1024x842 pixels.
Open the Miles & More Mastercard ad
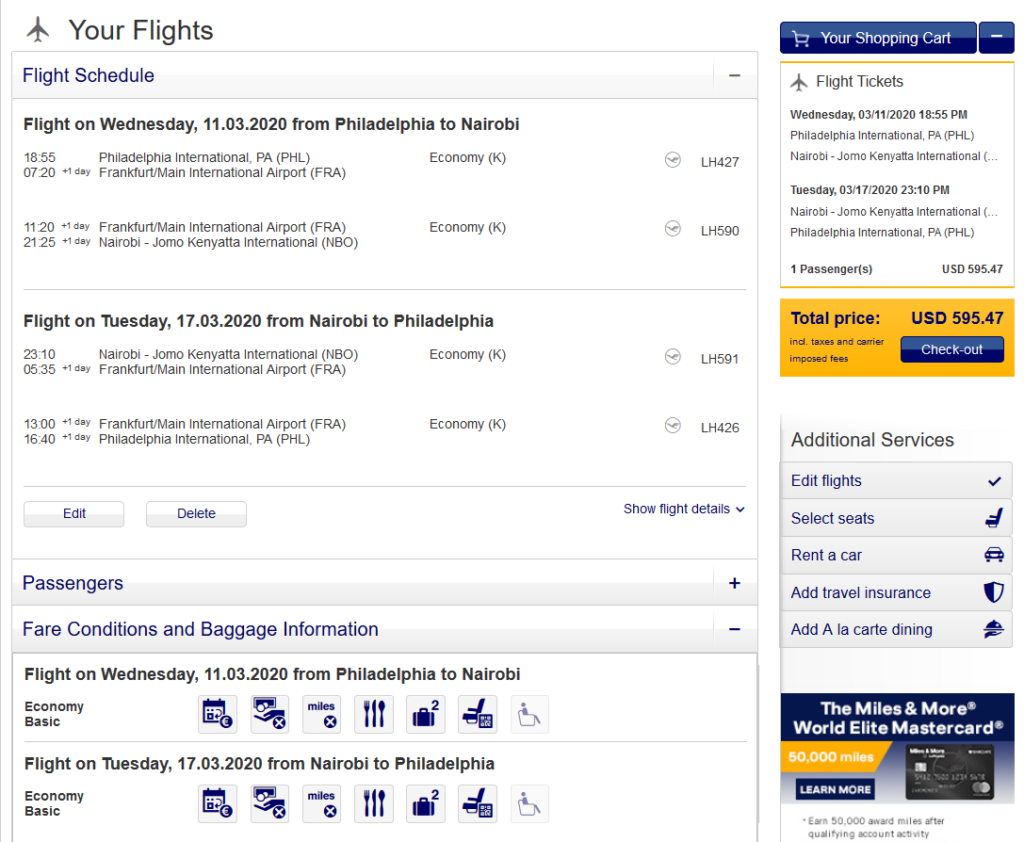pos(897,749)
